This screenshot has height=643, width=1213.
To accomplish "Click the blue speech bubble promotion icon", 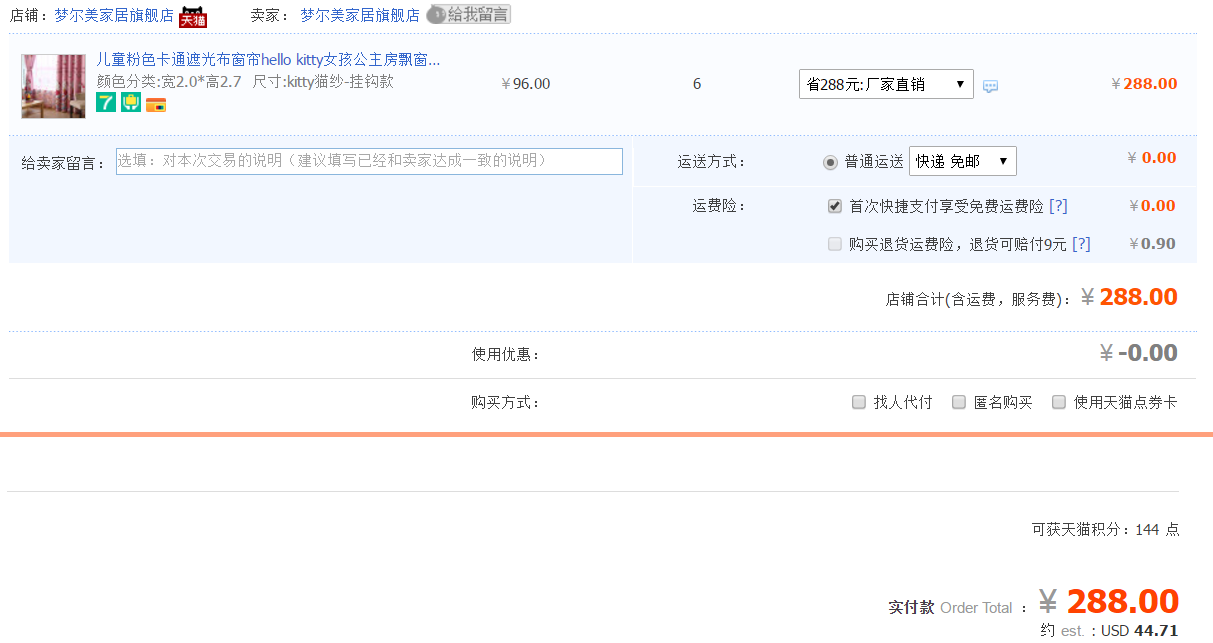I will click(x=990, y=86).
